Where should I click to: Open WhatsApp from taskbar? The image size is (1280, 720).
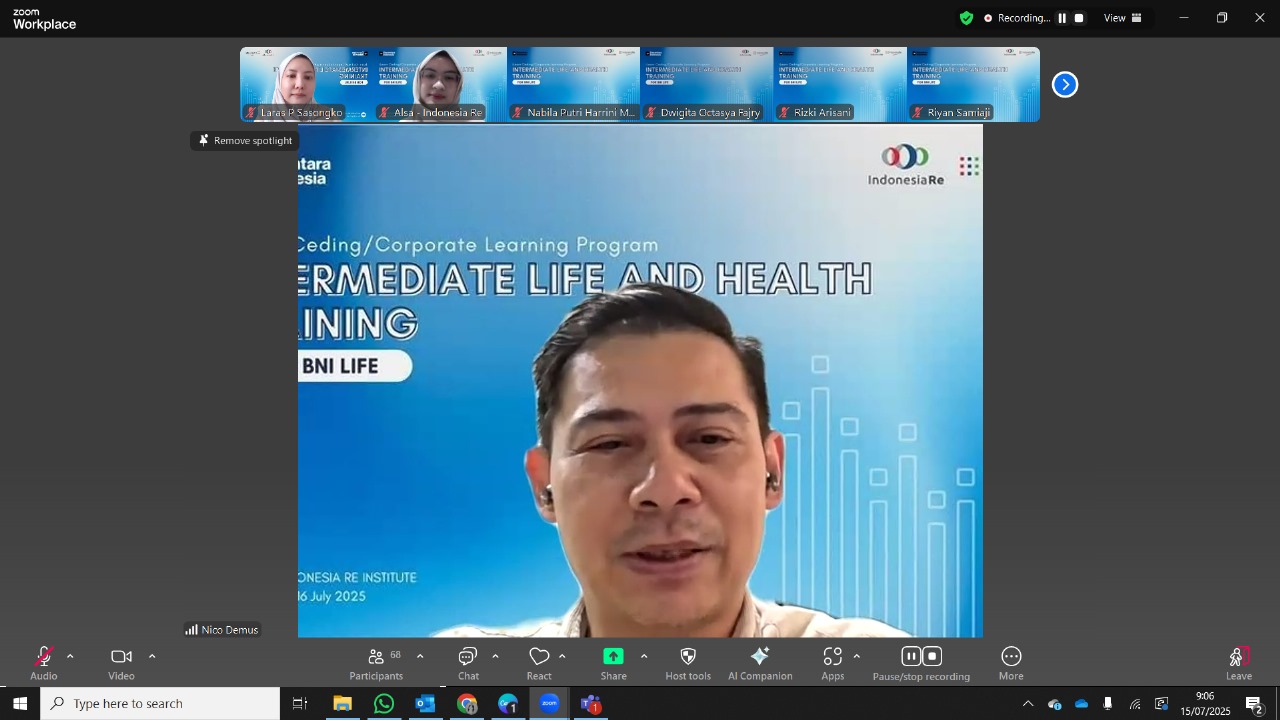click(384, 704)
